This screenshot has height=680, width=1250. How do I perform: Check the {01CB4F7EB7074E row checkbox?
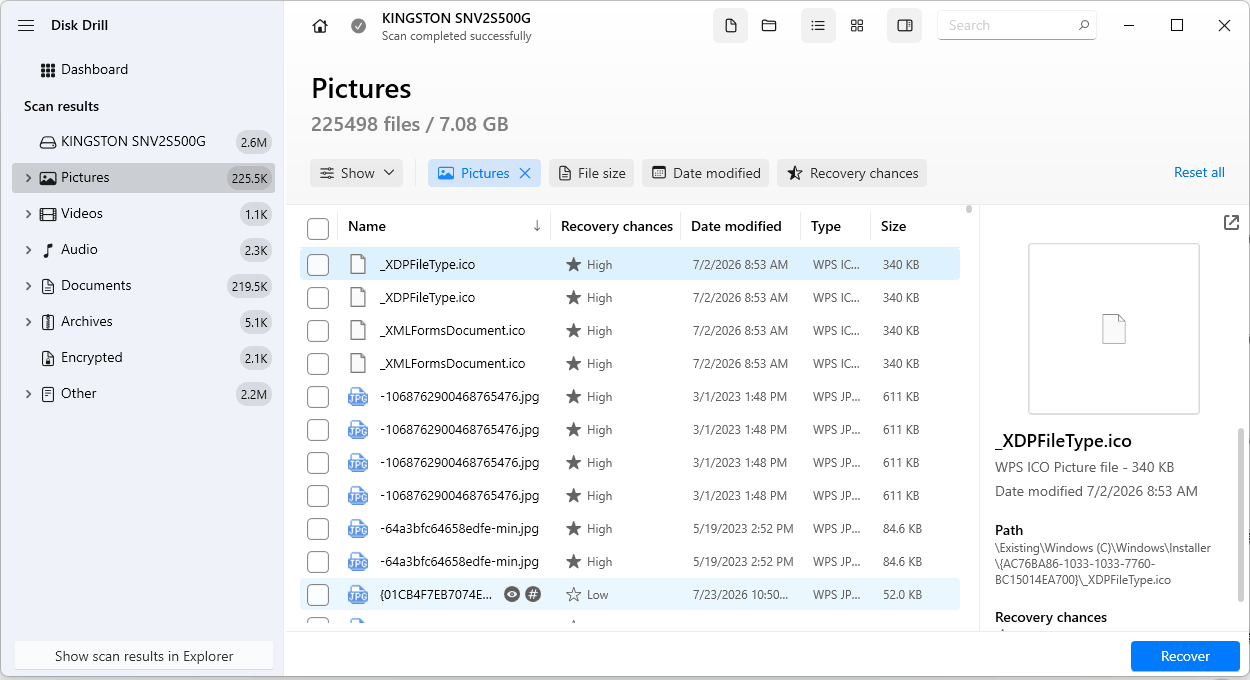coord(318,595)
